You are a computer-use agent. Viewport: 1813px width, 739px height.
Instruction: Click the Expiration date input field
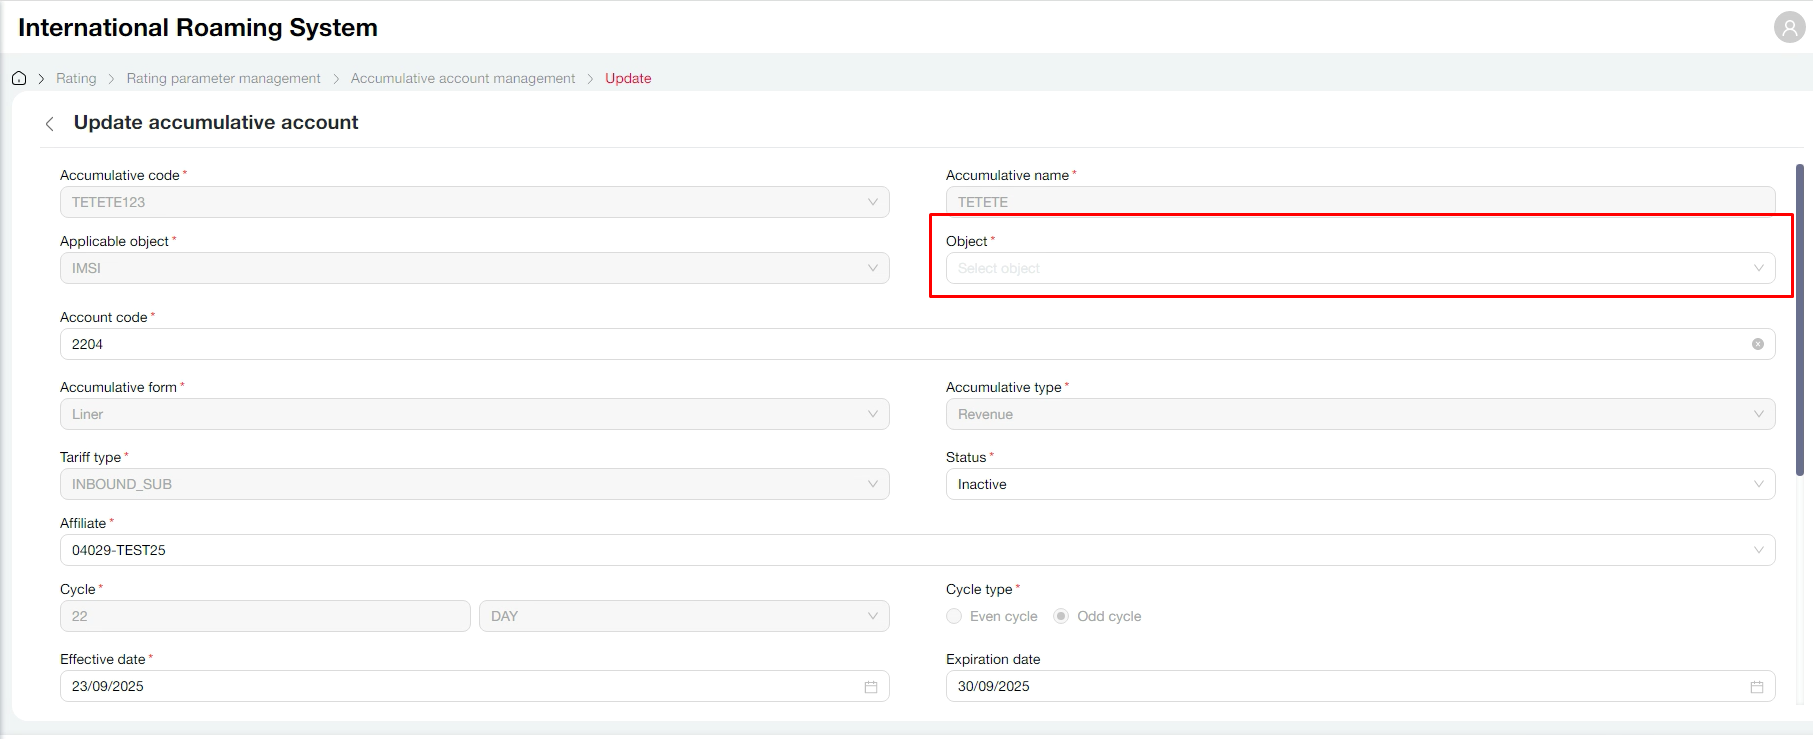tap(1340, 686)
